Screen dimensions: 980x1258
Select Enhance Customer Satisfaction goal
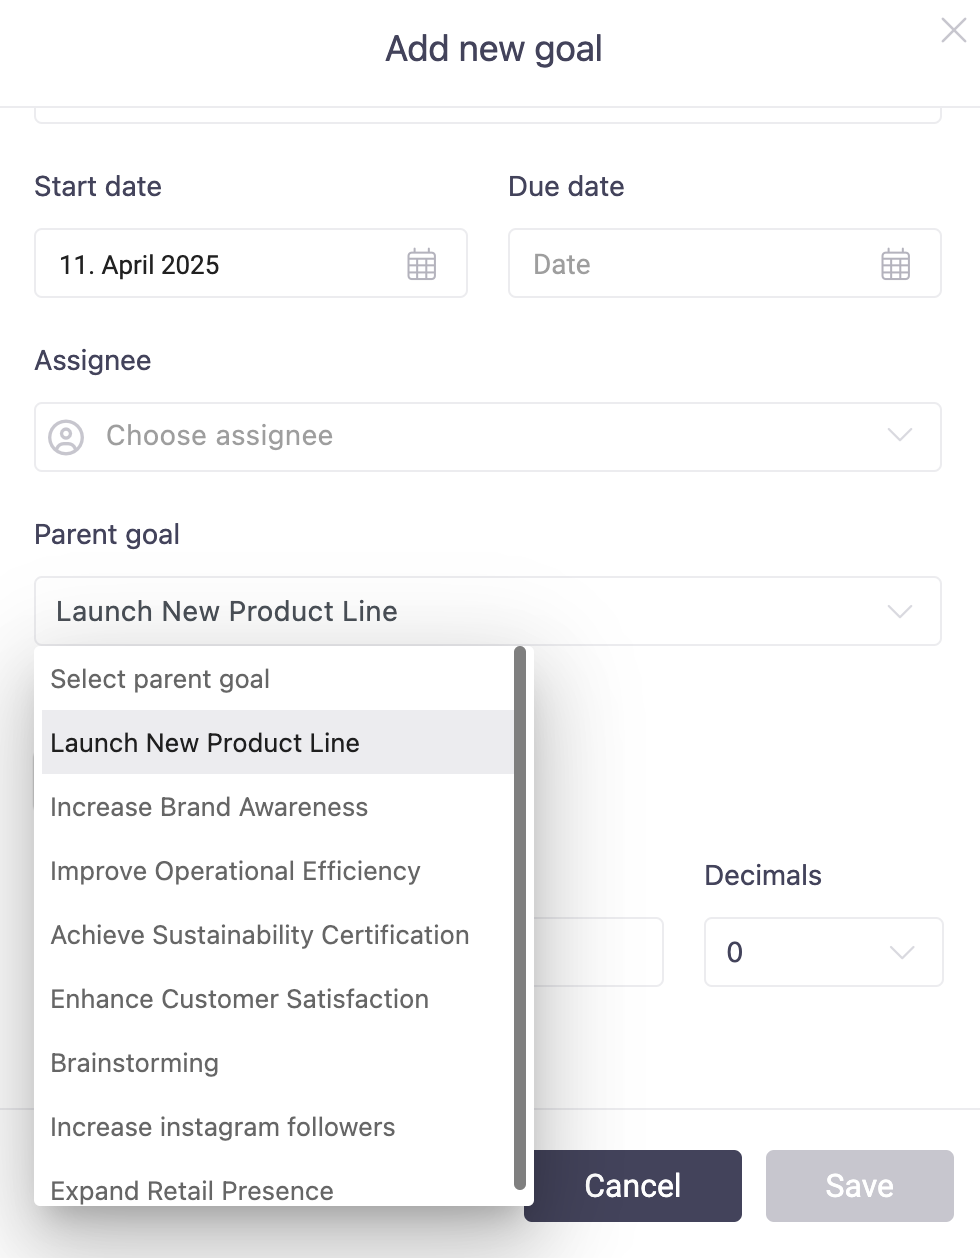(240, 999)
